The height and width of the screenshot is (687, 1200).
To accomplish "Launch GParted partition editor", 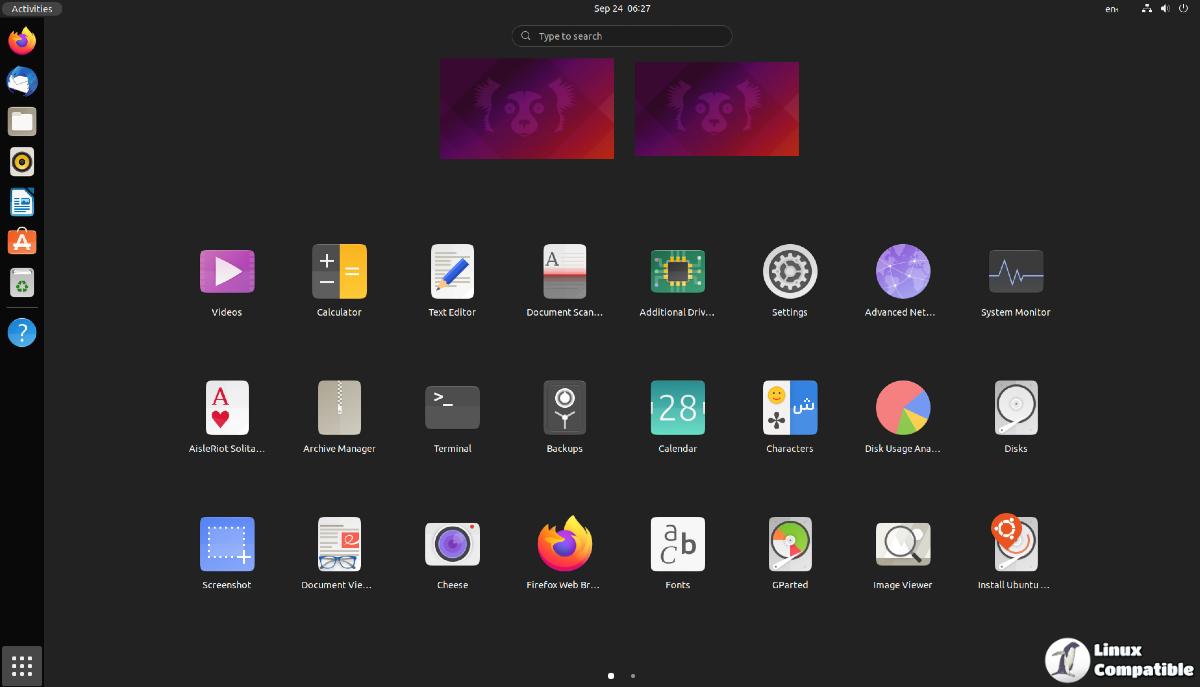I will click(790, 545).
